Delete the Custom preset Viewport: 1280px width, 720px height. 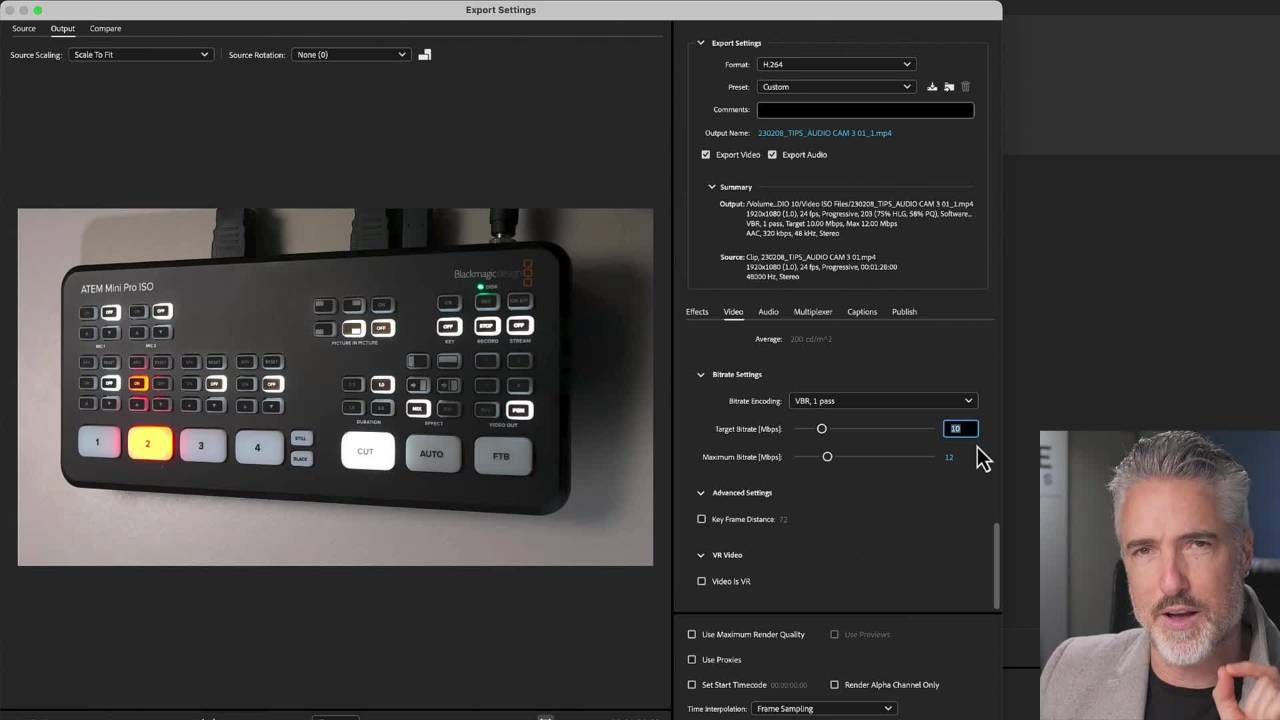coord(965,86)
